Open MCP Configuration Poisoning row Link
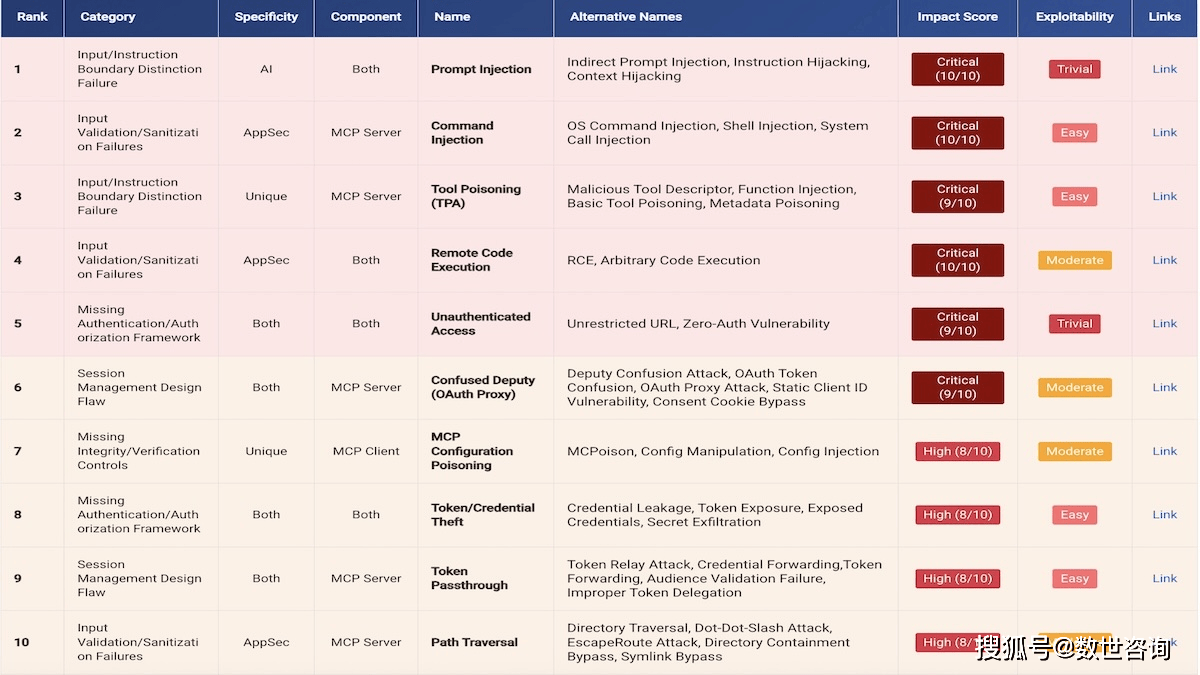Screen dimensions: 1200x675 pyautogui.click(x=1164, y=451)
